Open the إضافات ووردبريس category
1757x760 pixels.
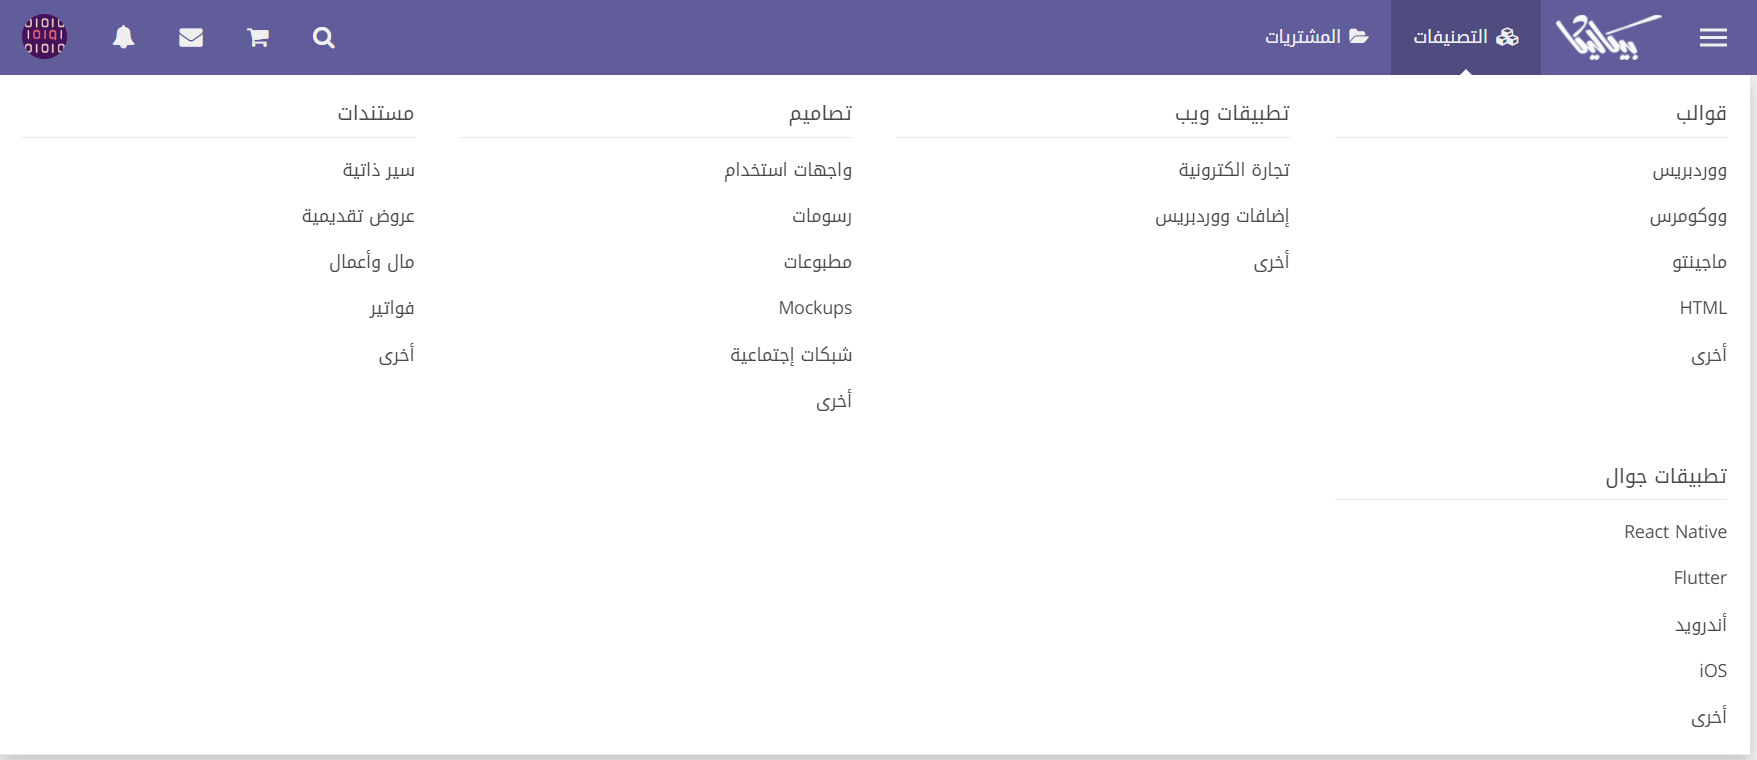point(1222,216)
